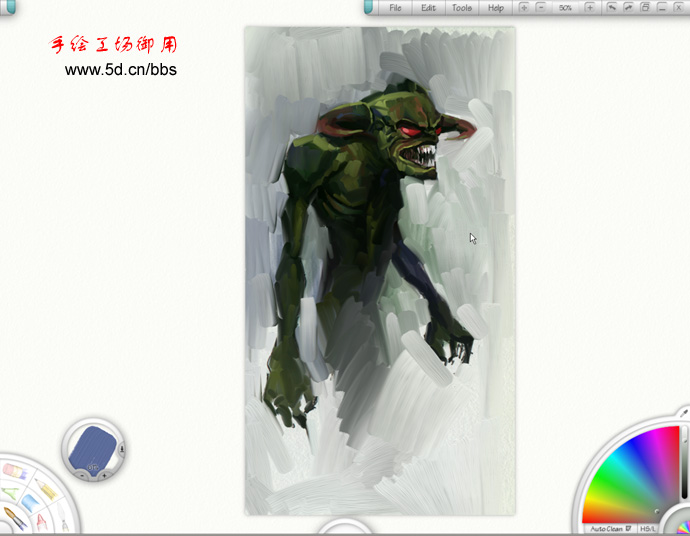Viewport: 690px width, 536px height.
Task: Increase brush size with plus button
Action: [104, 476]
